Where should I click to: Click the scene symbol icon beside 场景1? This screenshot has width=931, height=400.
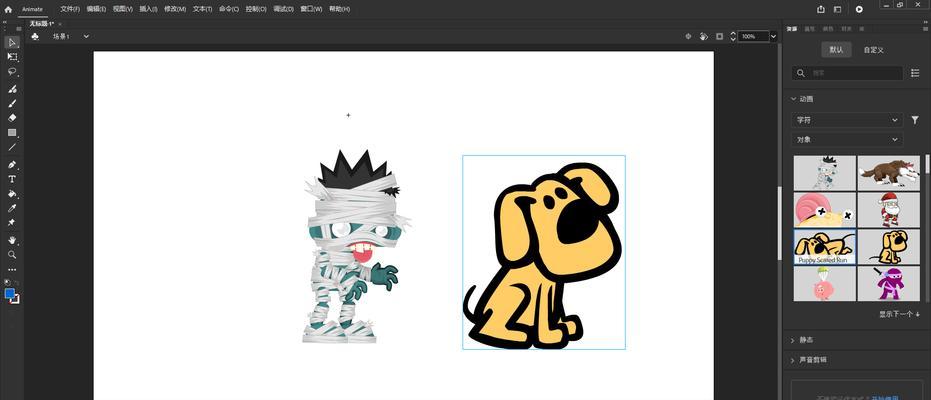point(35,36)
